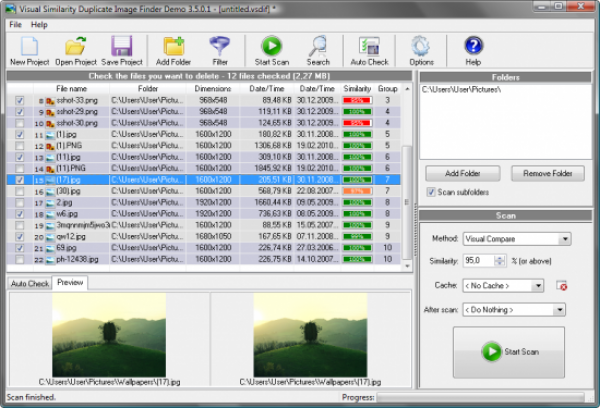The width and height of the screenshot is (600, 408).
Task: Click the Save Project floppy icon
Action: pos(122,48)
